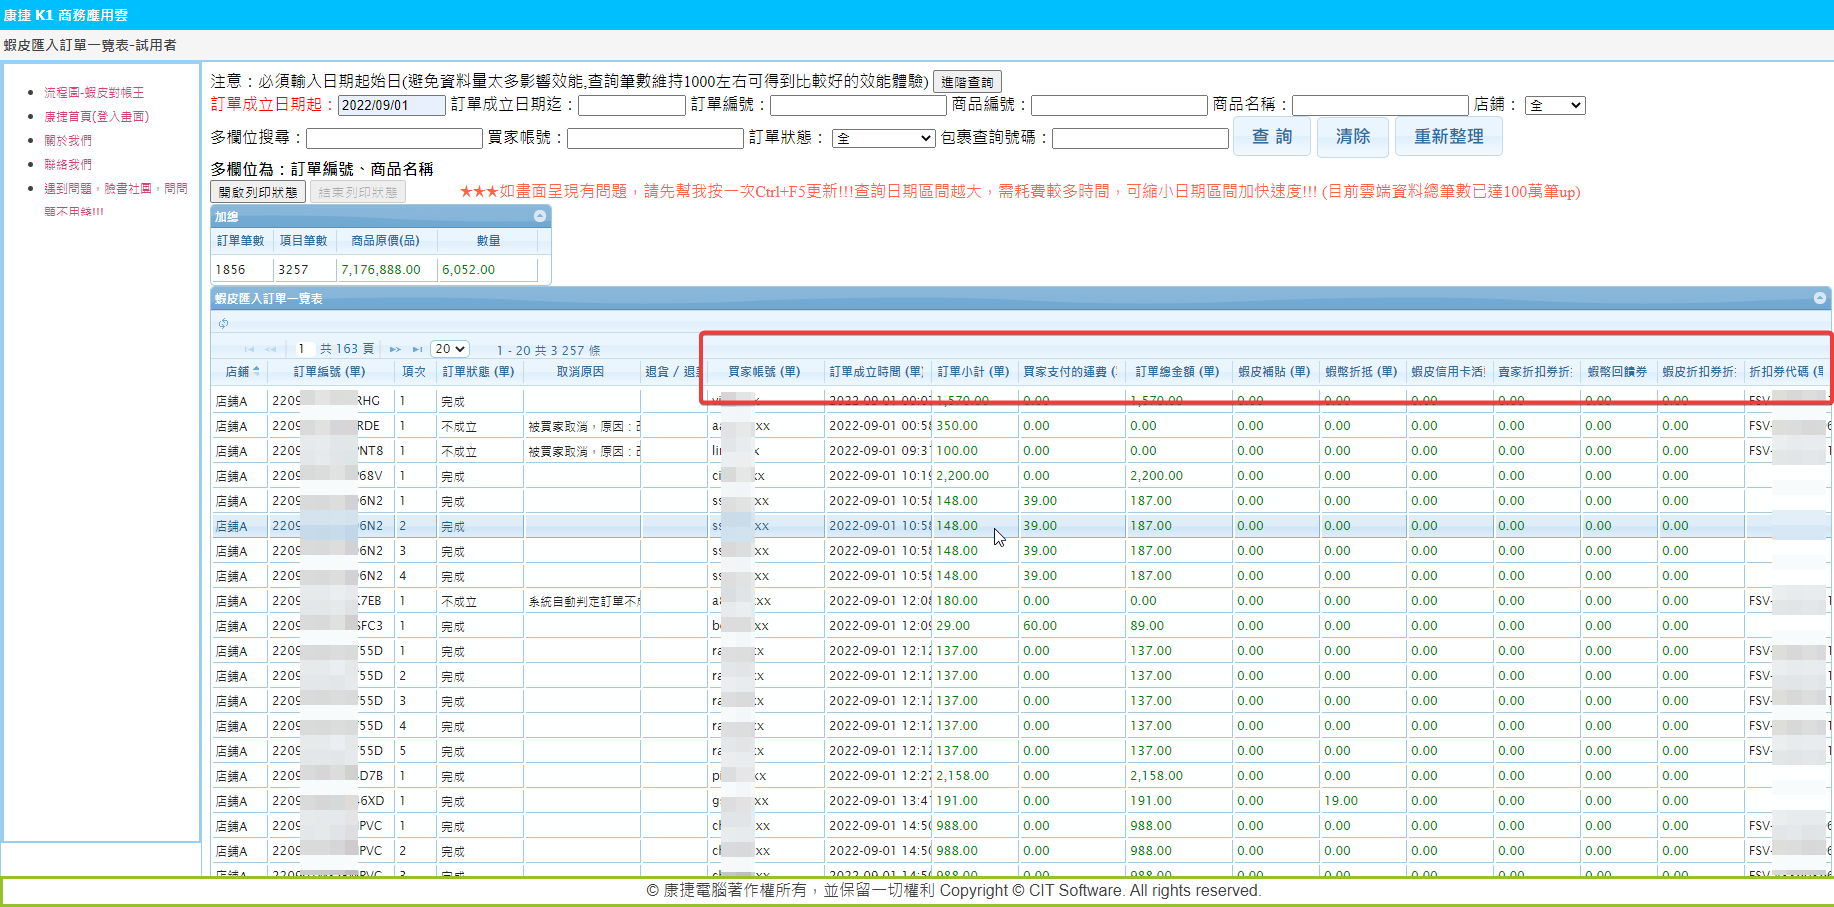This screenshot has width=1834, height=907.
Task: Click the 訂單總金額 (單) column header
Action: [1177, 372]
